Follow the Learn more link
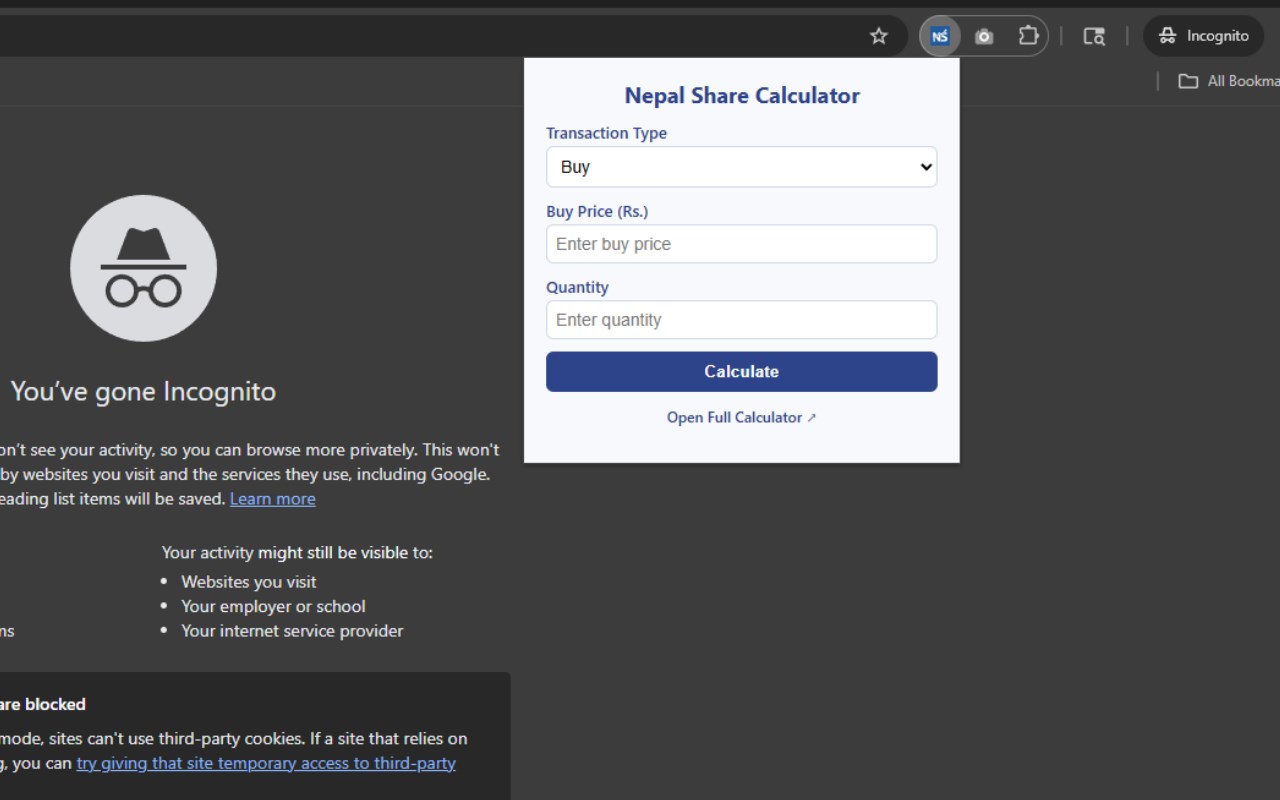The width and height of the screenshot is (1280, 800). (272, 499)
